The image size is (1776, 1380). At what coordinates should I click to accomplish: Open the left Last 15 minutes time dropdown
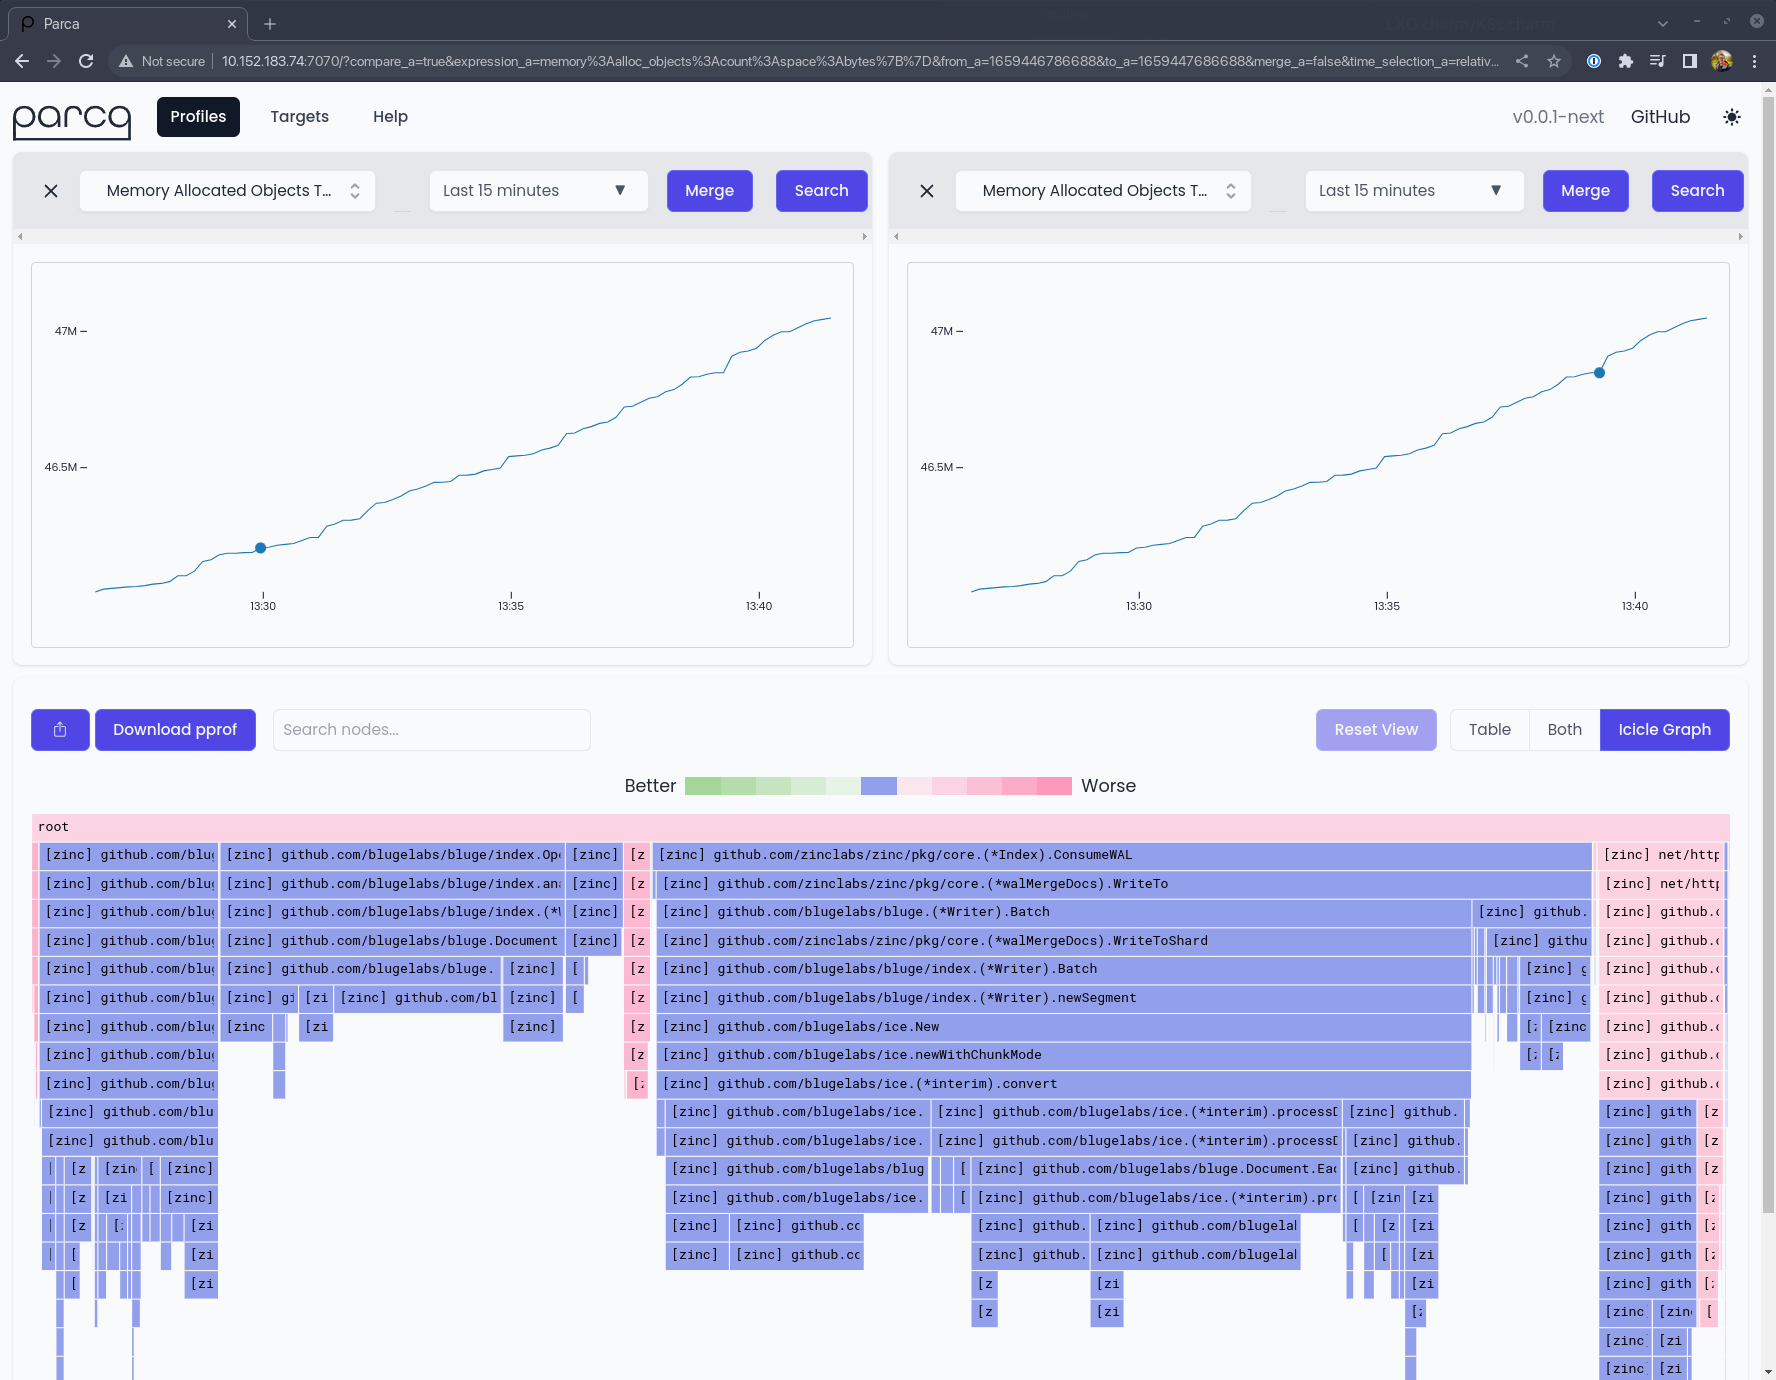pos(538,191)
